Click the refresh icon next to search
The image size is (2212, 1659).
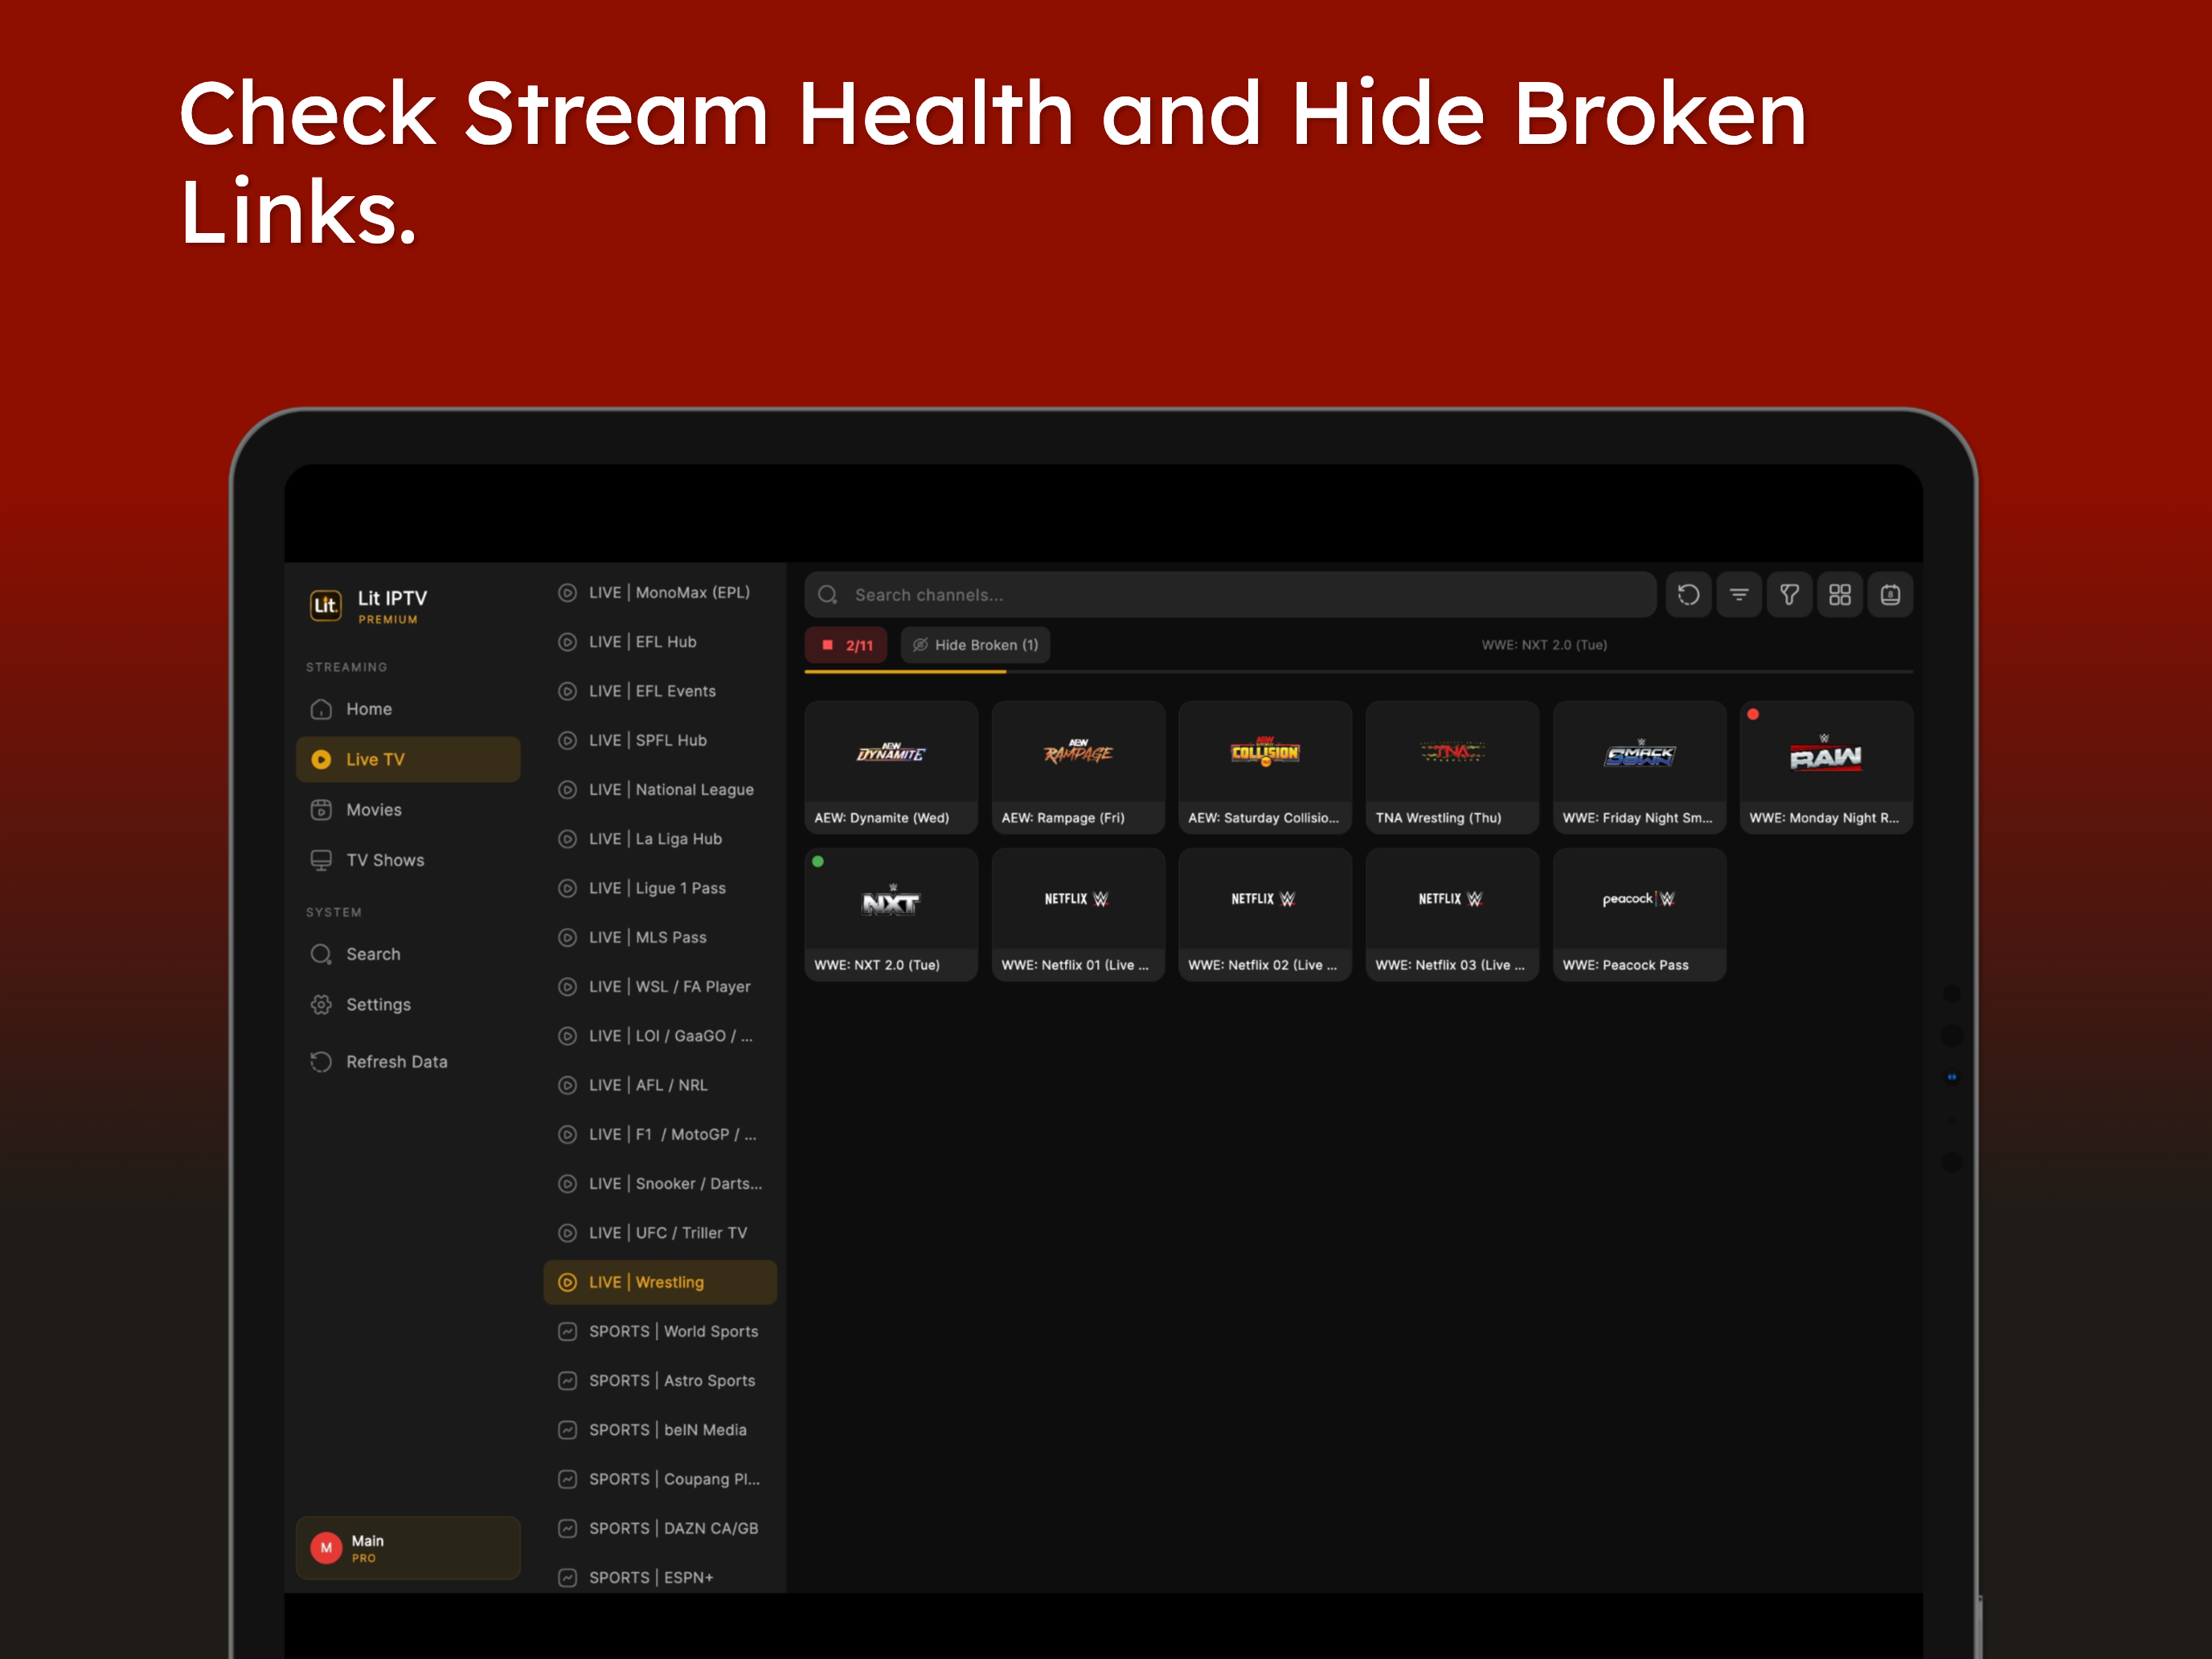point(1688,595)
